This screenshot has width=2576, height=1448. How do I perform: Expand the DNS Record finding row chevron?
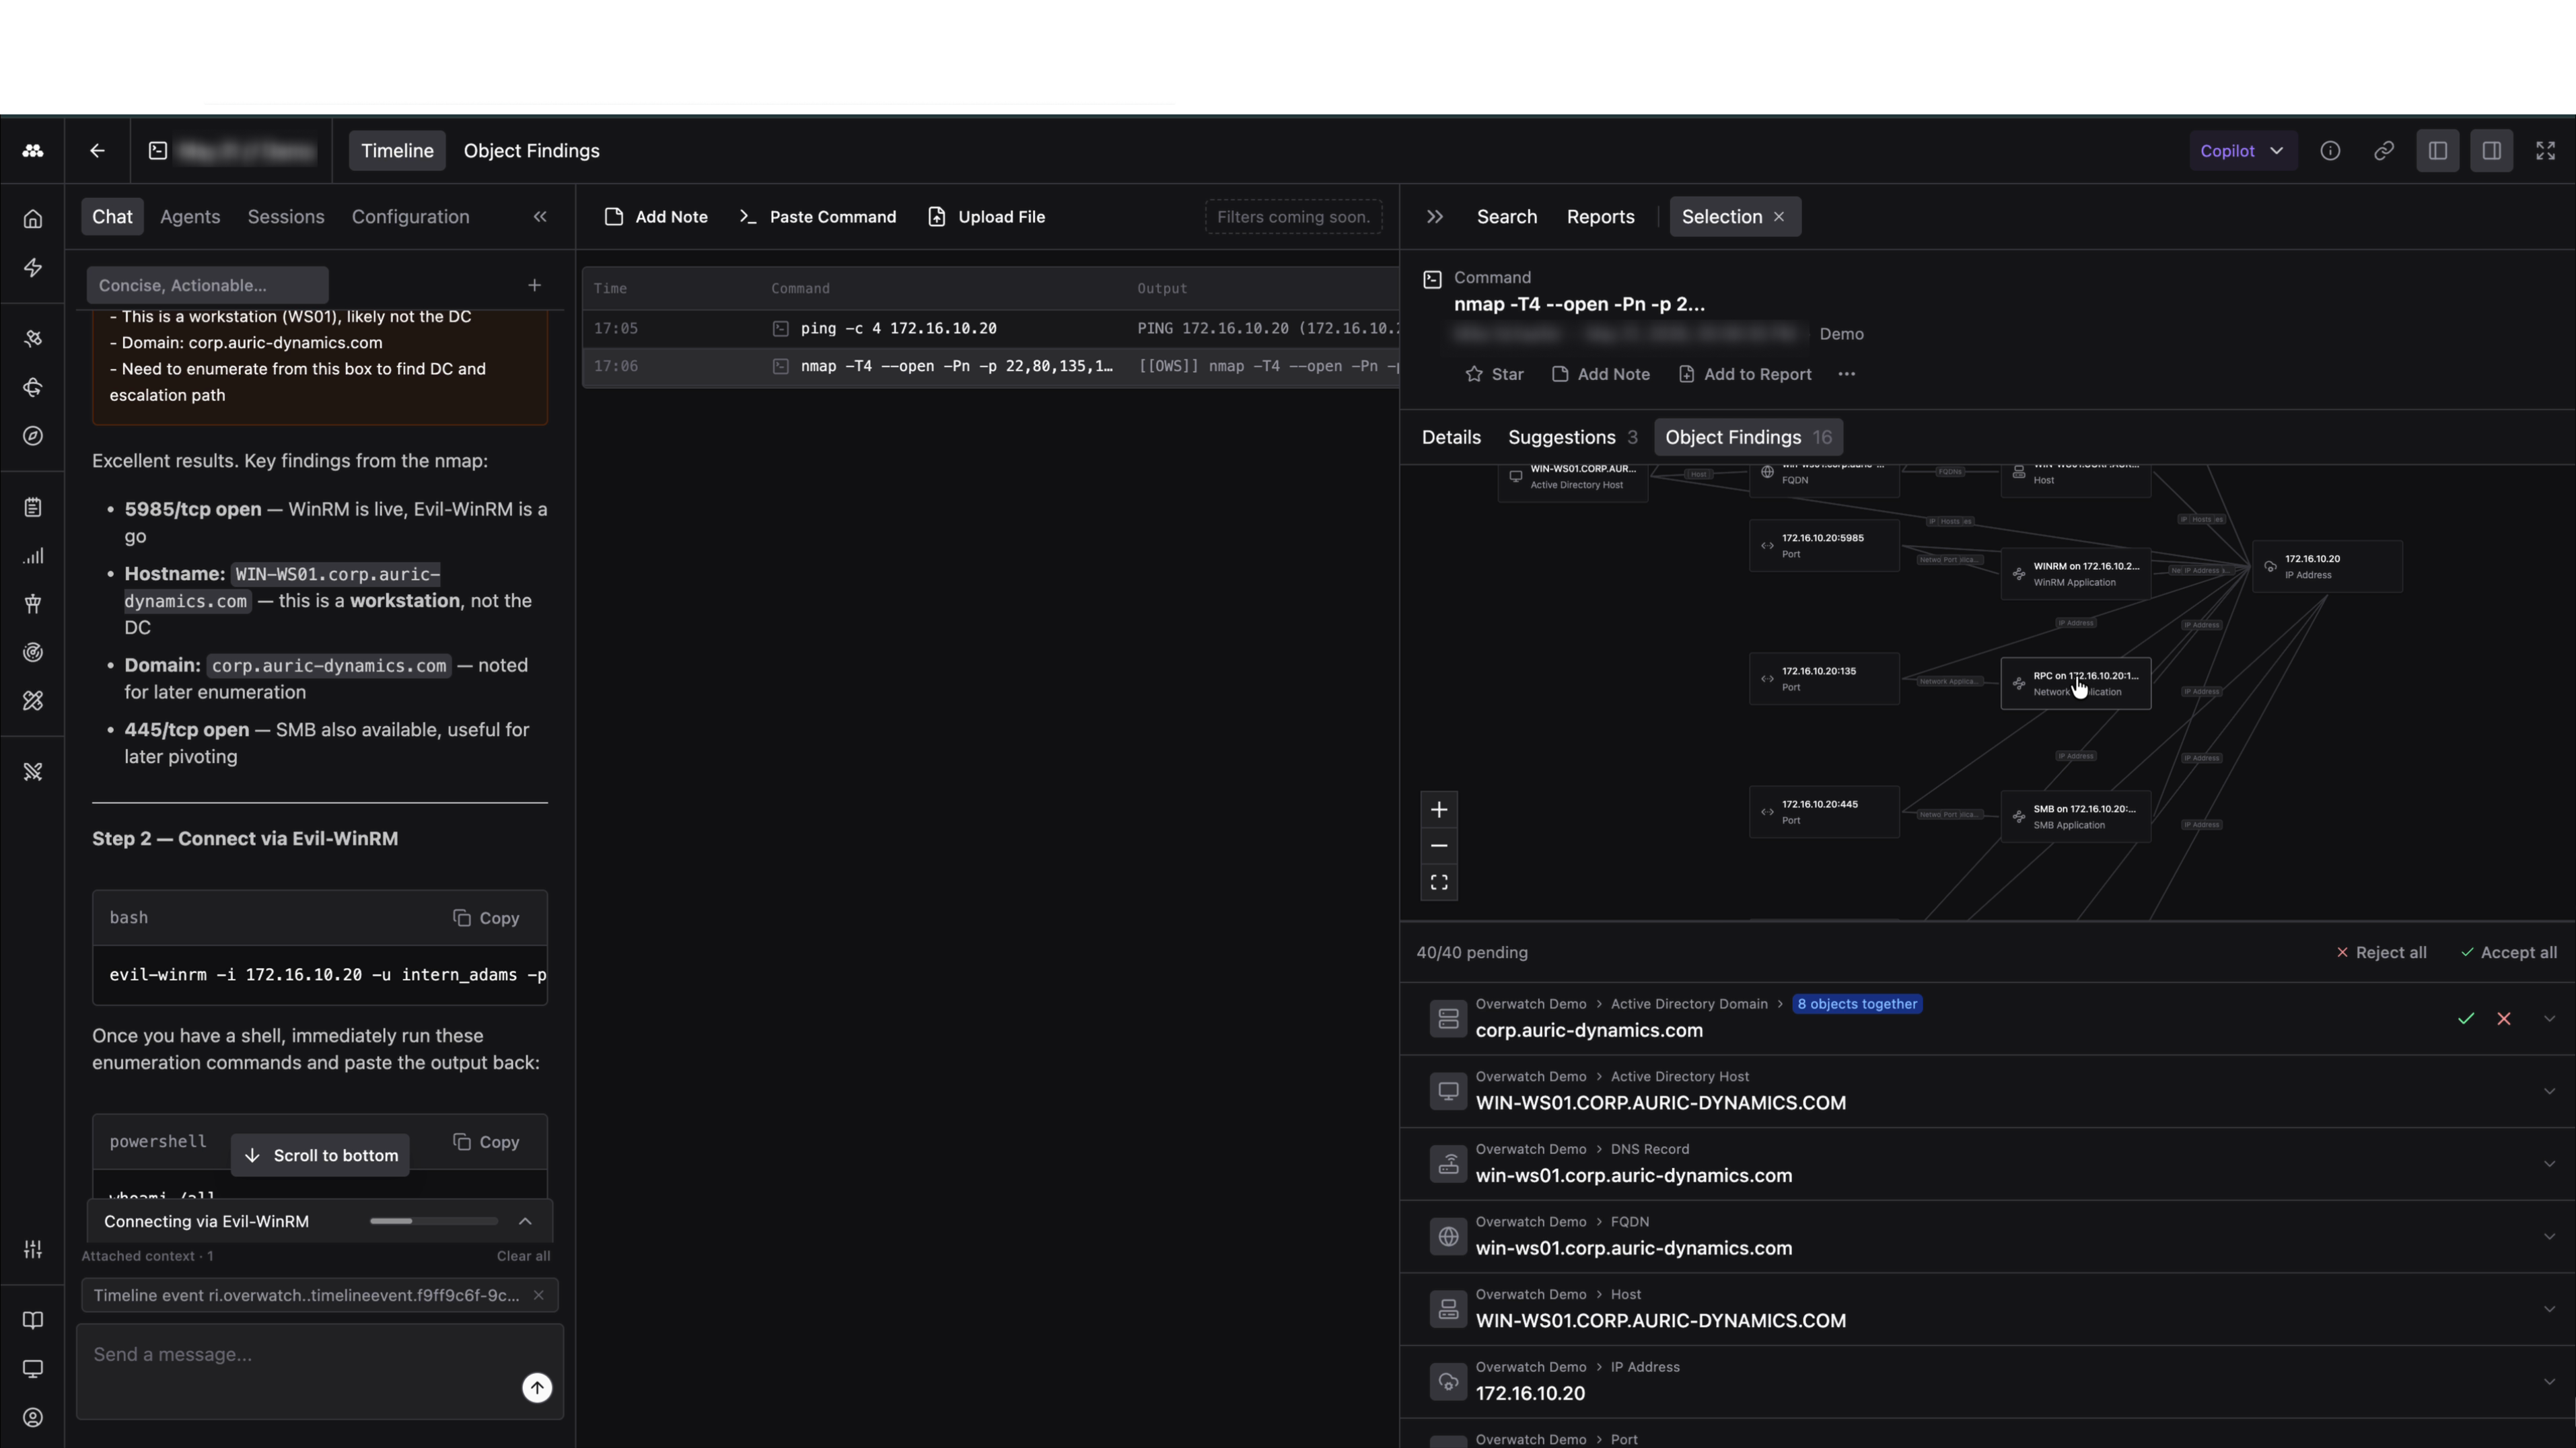pyautogui.click(x=2549, y=1164)
